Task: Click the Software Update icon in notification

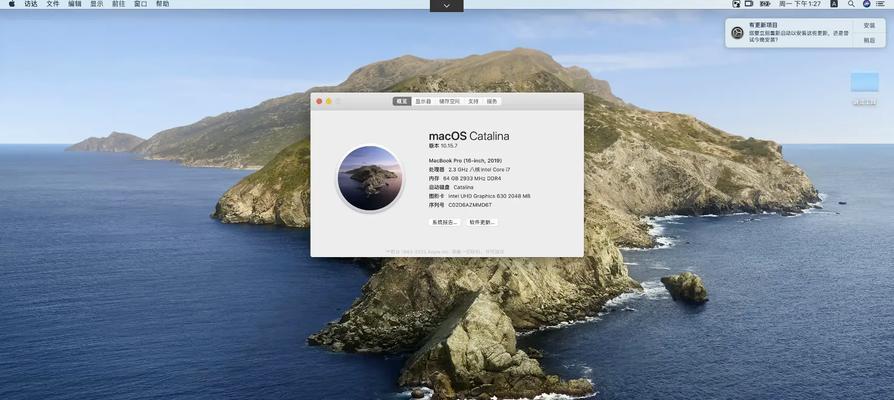Action: pyautogui.click(x=737, y=33)
